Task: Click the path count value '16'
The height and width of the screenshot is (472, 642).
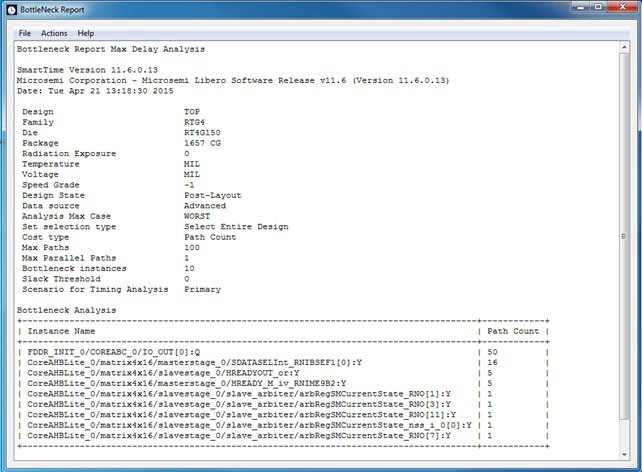Action: 492,363
